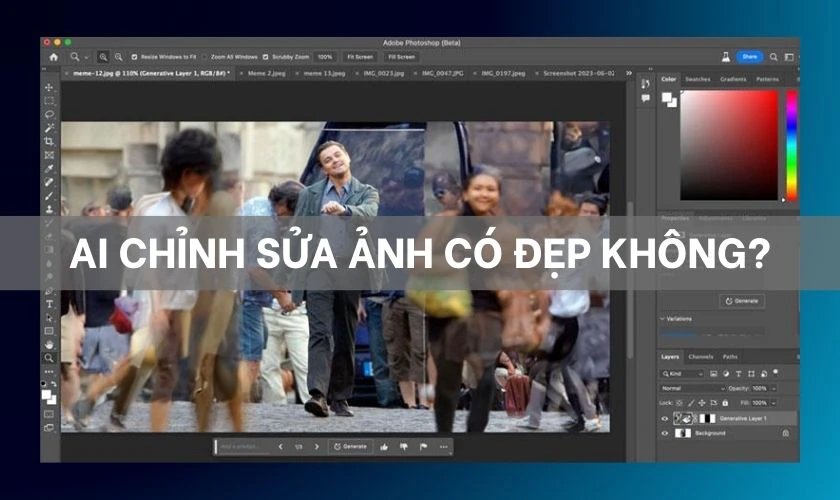This screenshot has width=840, height=500.
Task: Select the Path Selection tool
Action: pyautogui.click(x=49, y=317)
